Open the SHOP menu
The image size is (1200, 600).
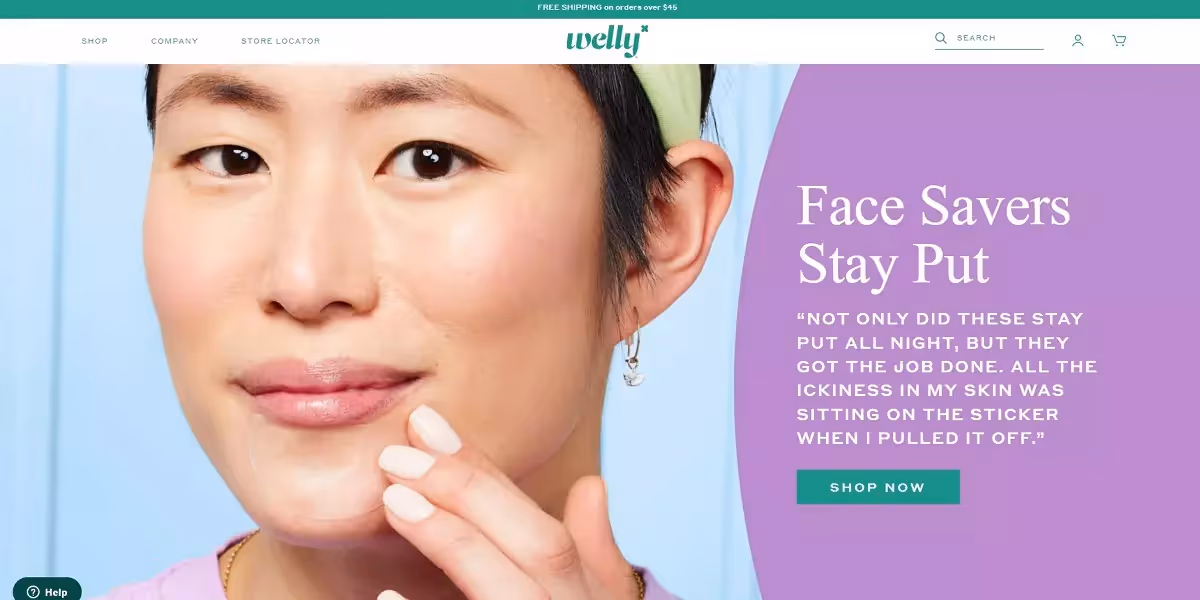click(95, 41)
